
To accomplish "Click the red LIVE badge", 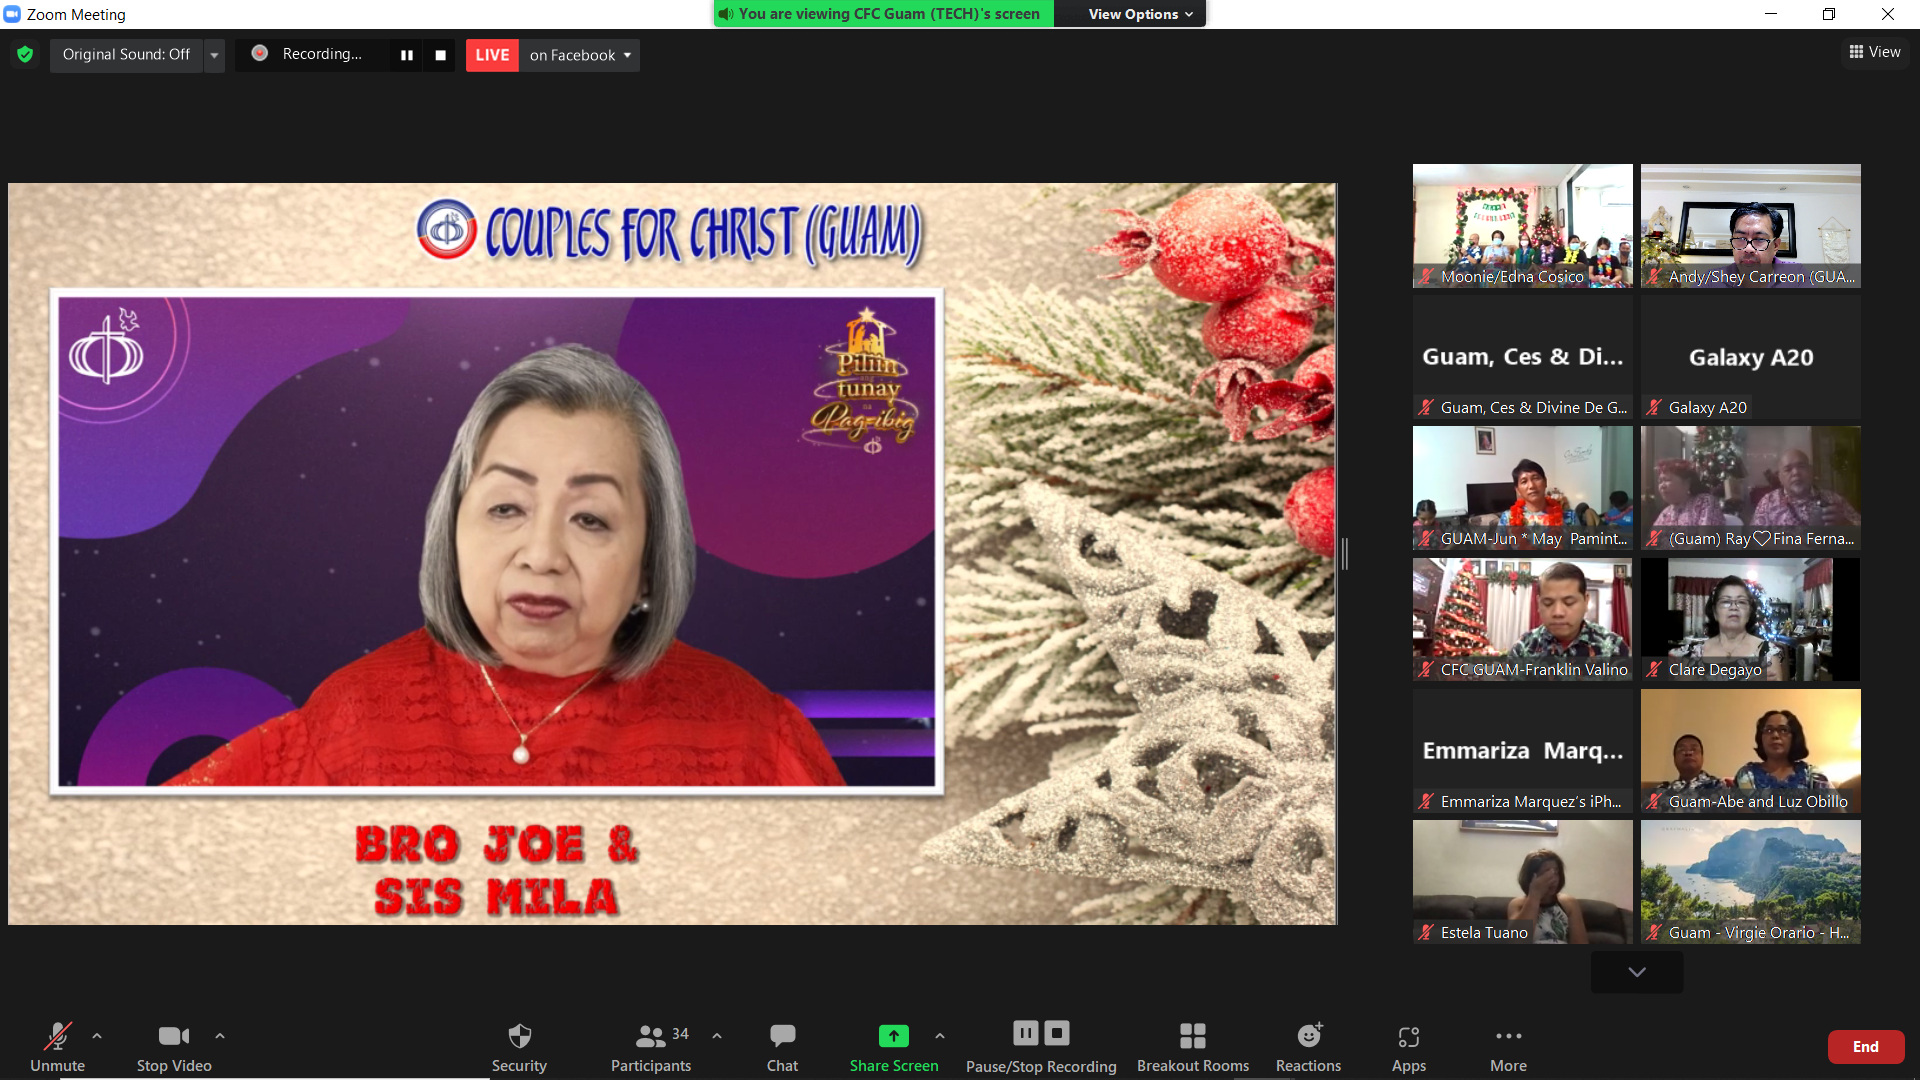I will 492,55.
